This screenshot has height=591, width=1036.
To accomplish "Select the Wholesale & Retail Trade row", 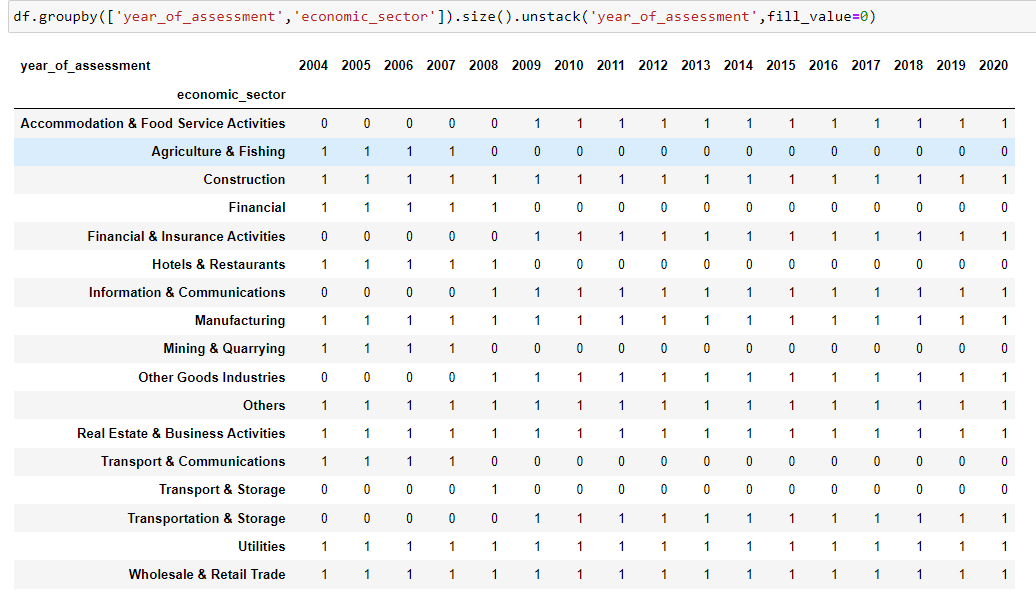I will 210,575.
